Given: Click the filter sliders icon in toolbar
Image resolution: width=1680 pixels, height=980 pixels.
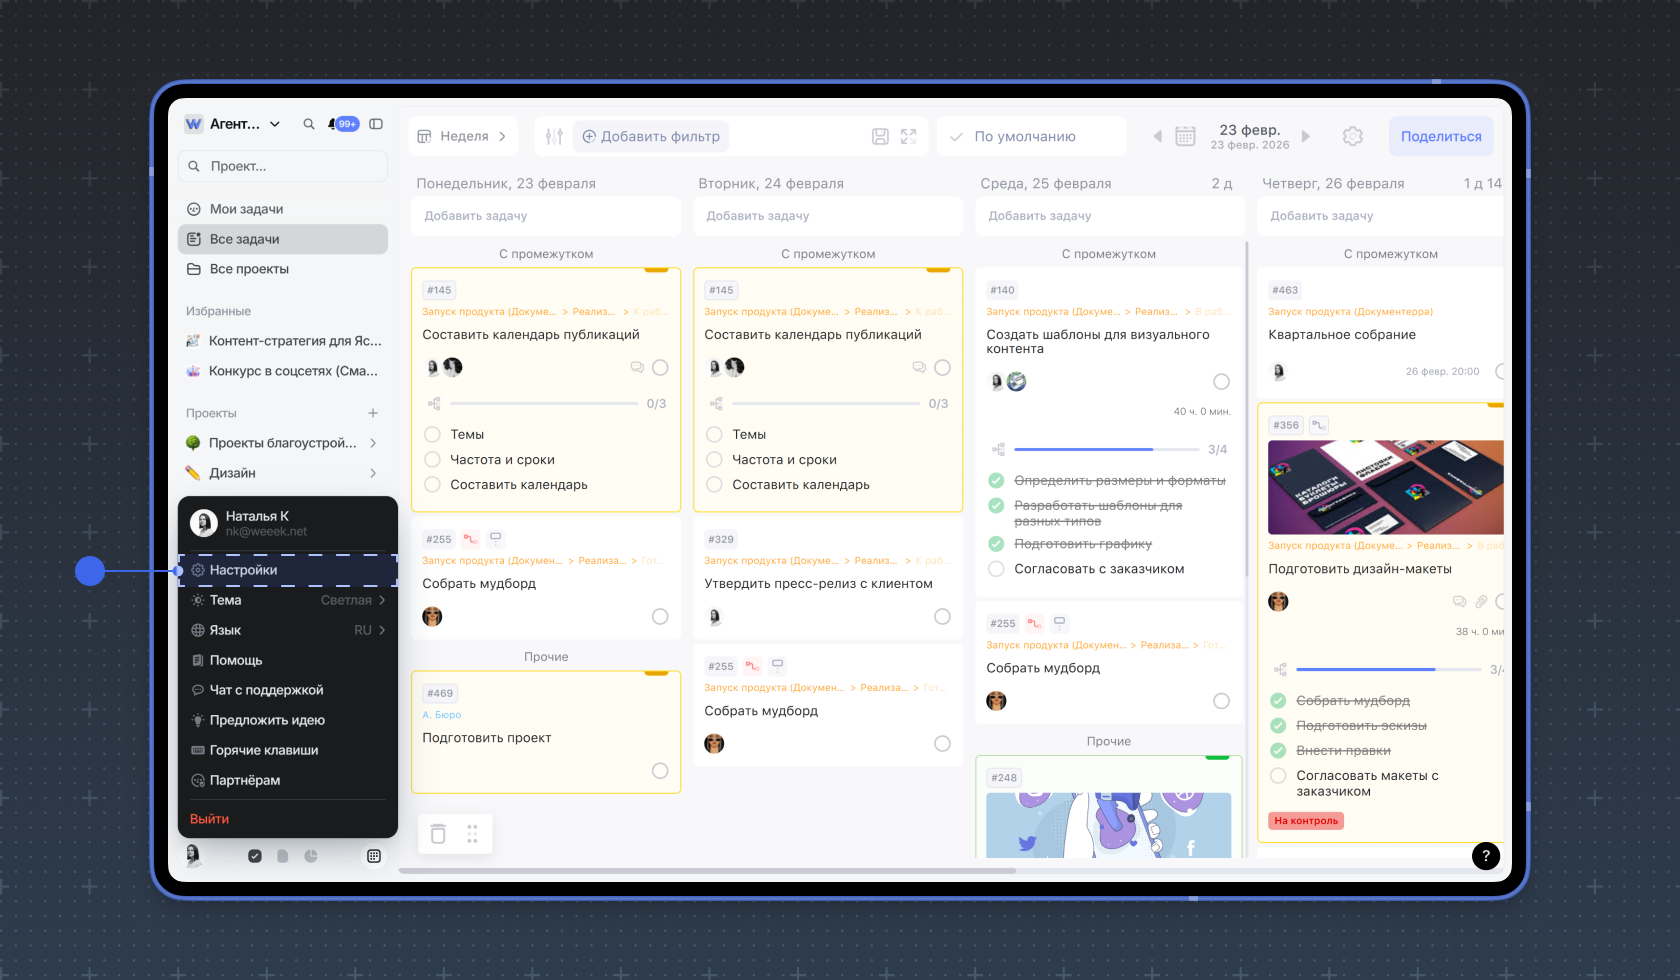Looking at the screenshot, I should 554,136.
